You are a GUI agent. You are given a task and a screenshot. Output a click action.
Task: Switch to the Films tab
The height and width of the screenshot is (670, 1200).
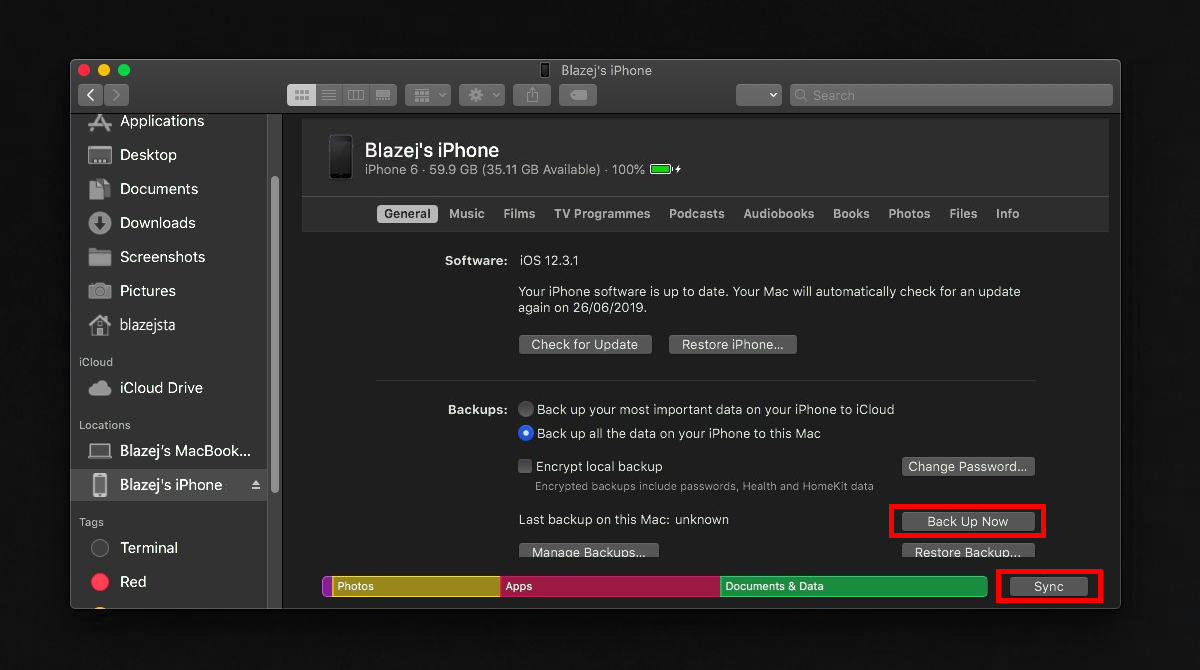pyautogui.click(x=519, y=214)
